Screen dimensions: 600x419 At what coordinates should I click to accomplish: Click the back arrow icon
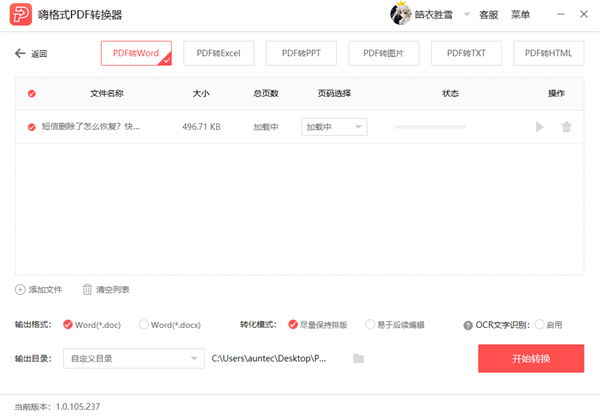[x=20, y=54]
